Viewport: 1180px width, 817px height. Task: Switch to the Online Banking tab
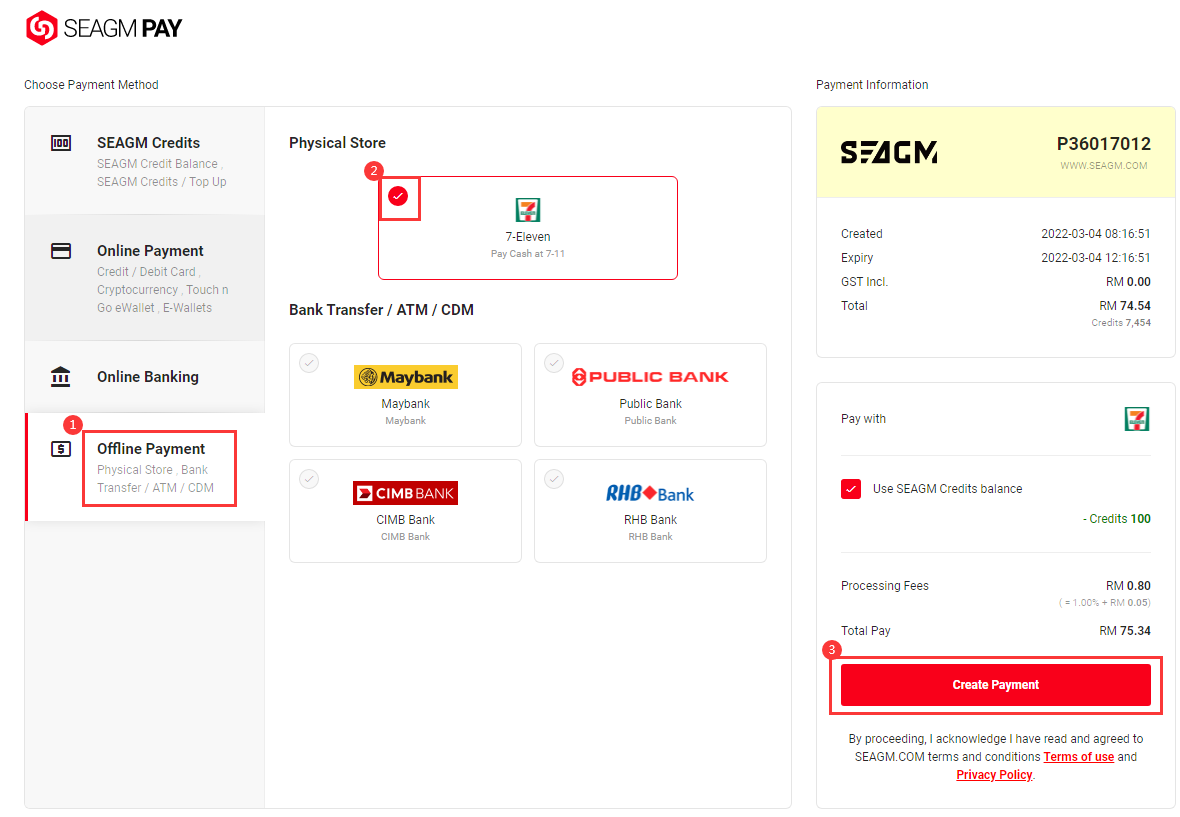(144, 377)
